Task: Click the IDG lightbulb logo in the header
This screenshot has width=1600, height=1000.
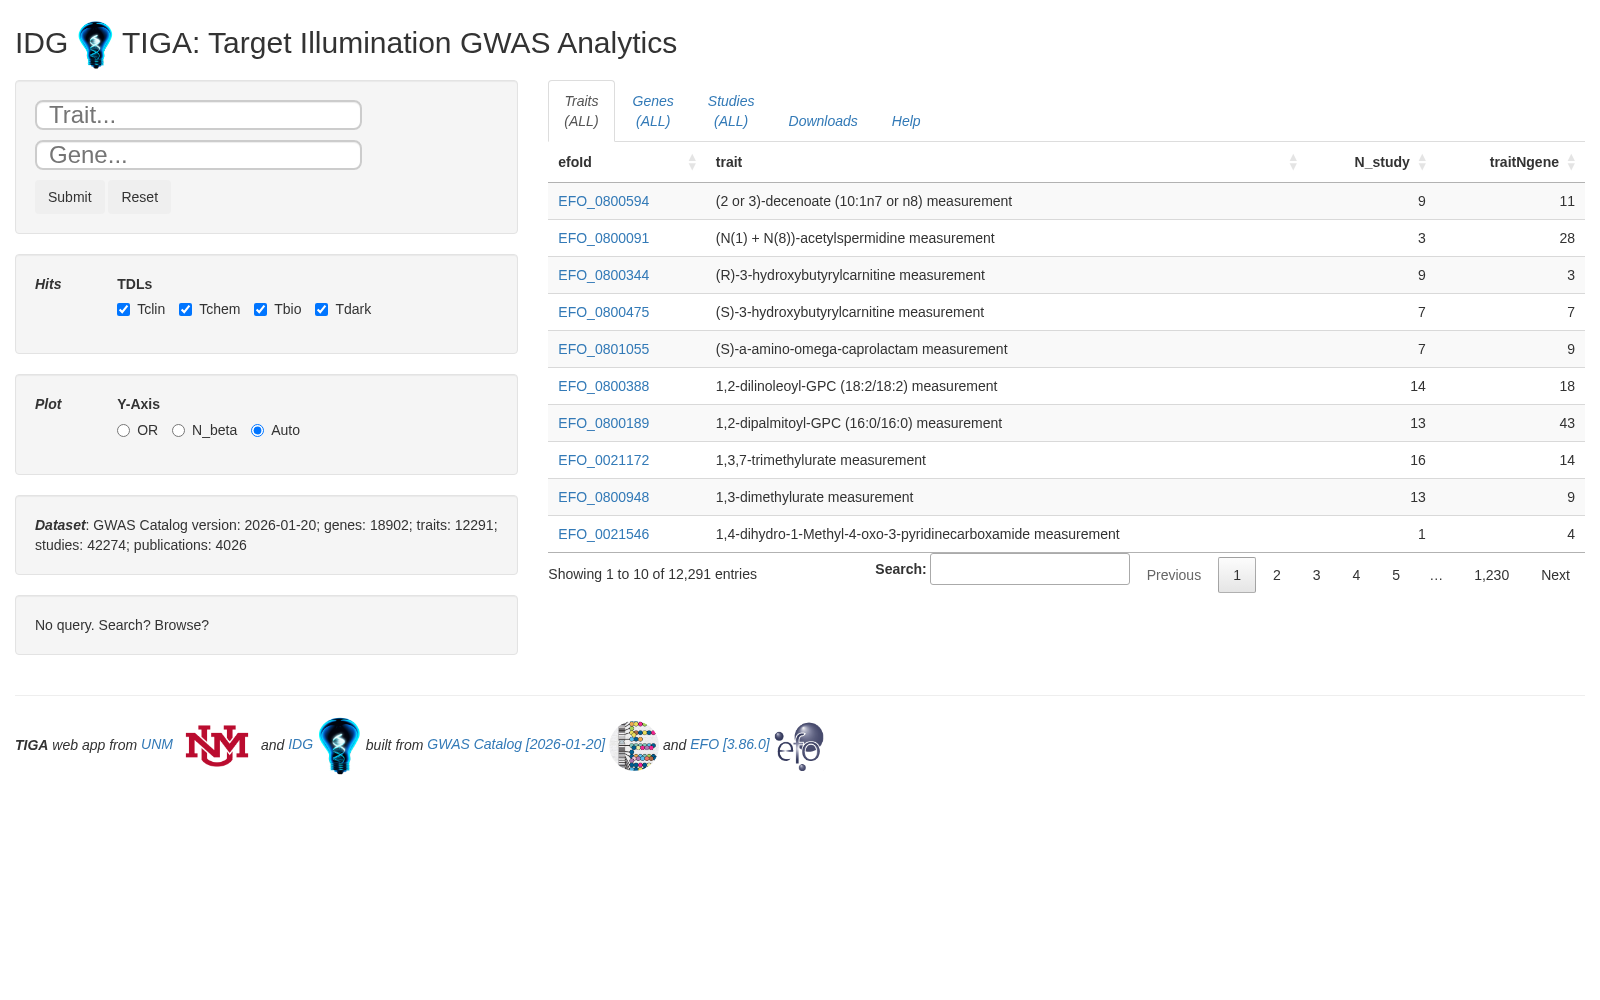Action: pos(95,45)
